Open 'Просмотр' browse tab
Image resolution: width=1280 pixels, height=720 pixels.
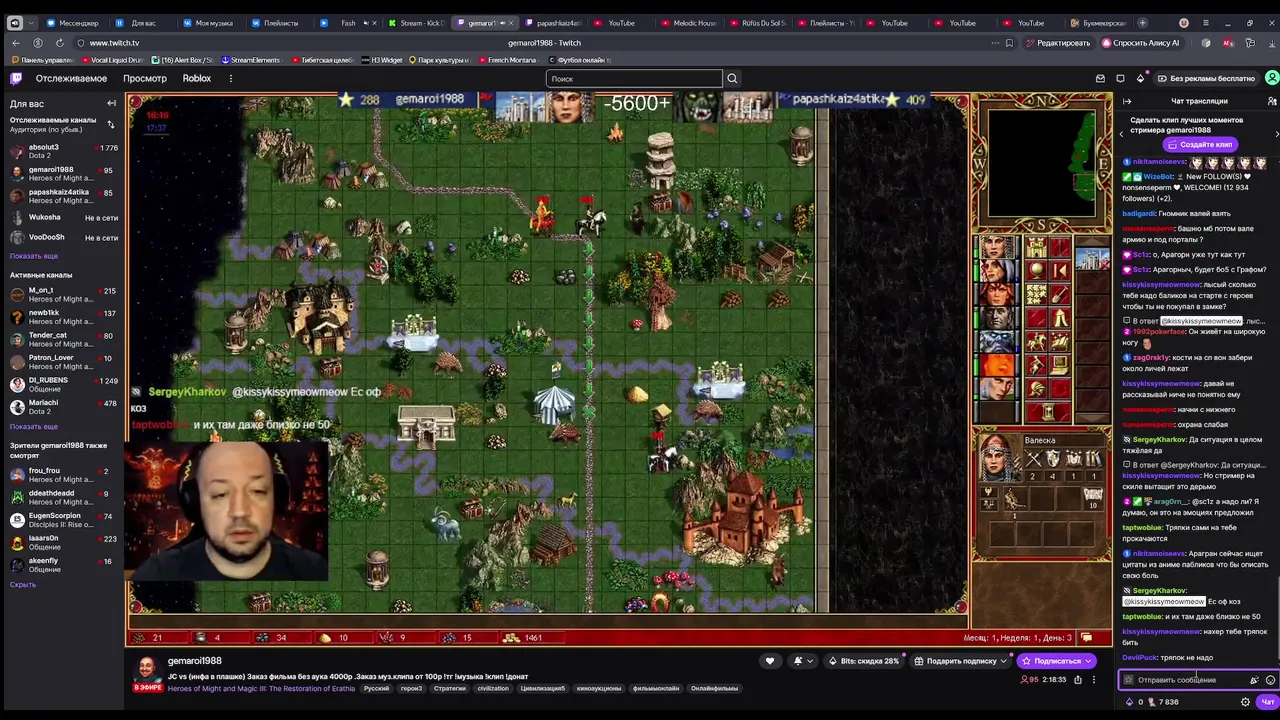[x=145, y=78]
